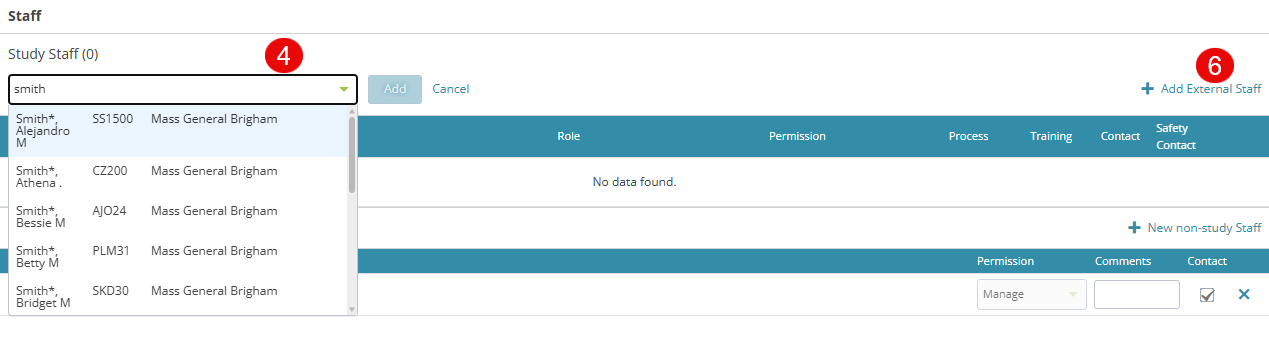This screenshot has height=364, width=1269.
Task: Click the Cancel link
Action: point(451,89)
